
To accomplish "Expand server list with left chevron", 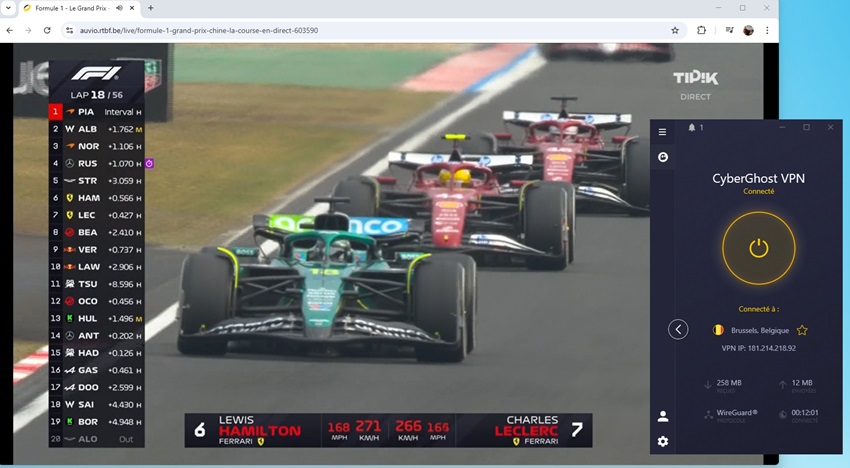I will click(678, 329).
